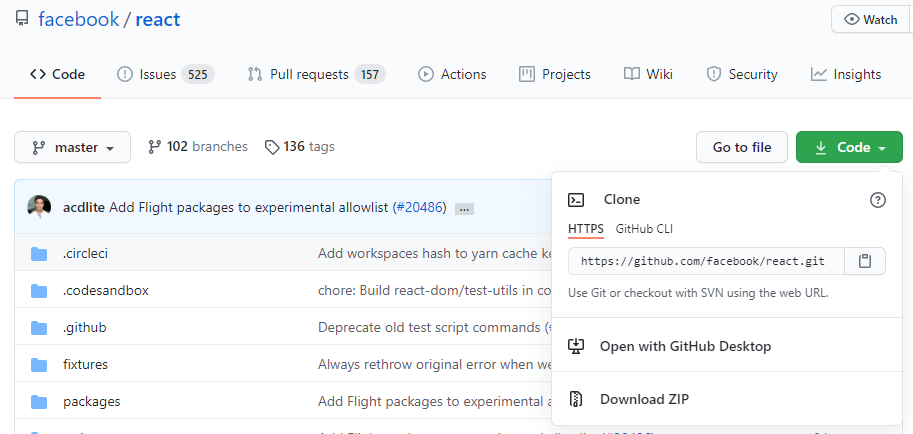Open the Pull requests tab
913x434 pixels.
314,74
